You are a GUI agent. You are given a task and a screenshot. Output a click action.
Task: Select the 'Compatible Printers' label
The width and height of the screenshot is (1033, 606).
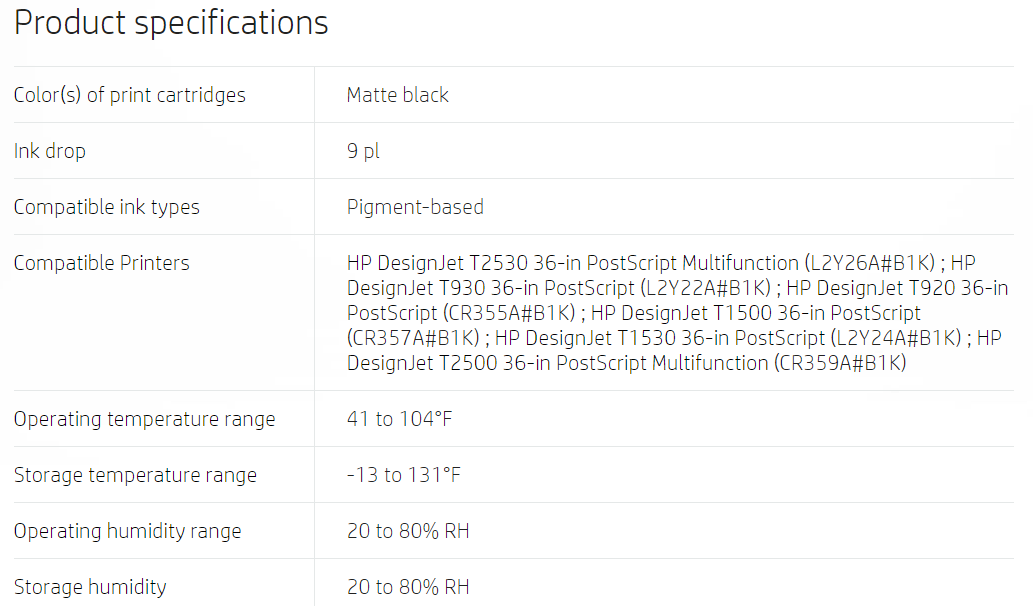101,263
